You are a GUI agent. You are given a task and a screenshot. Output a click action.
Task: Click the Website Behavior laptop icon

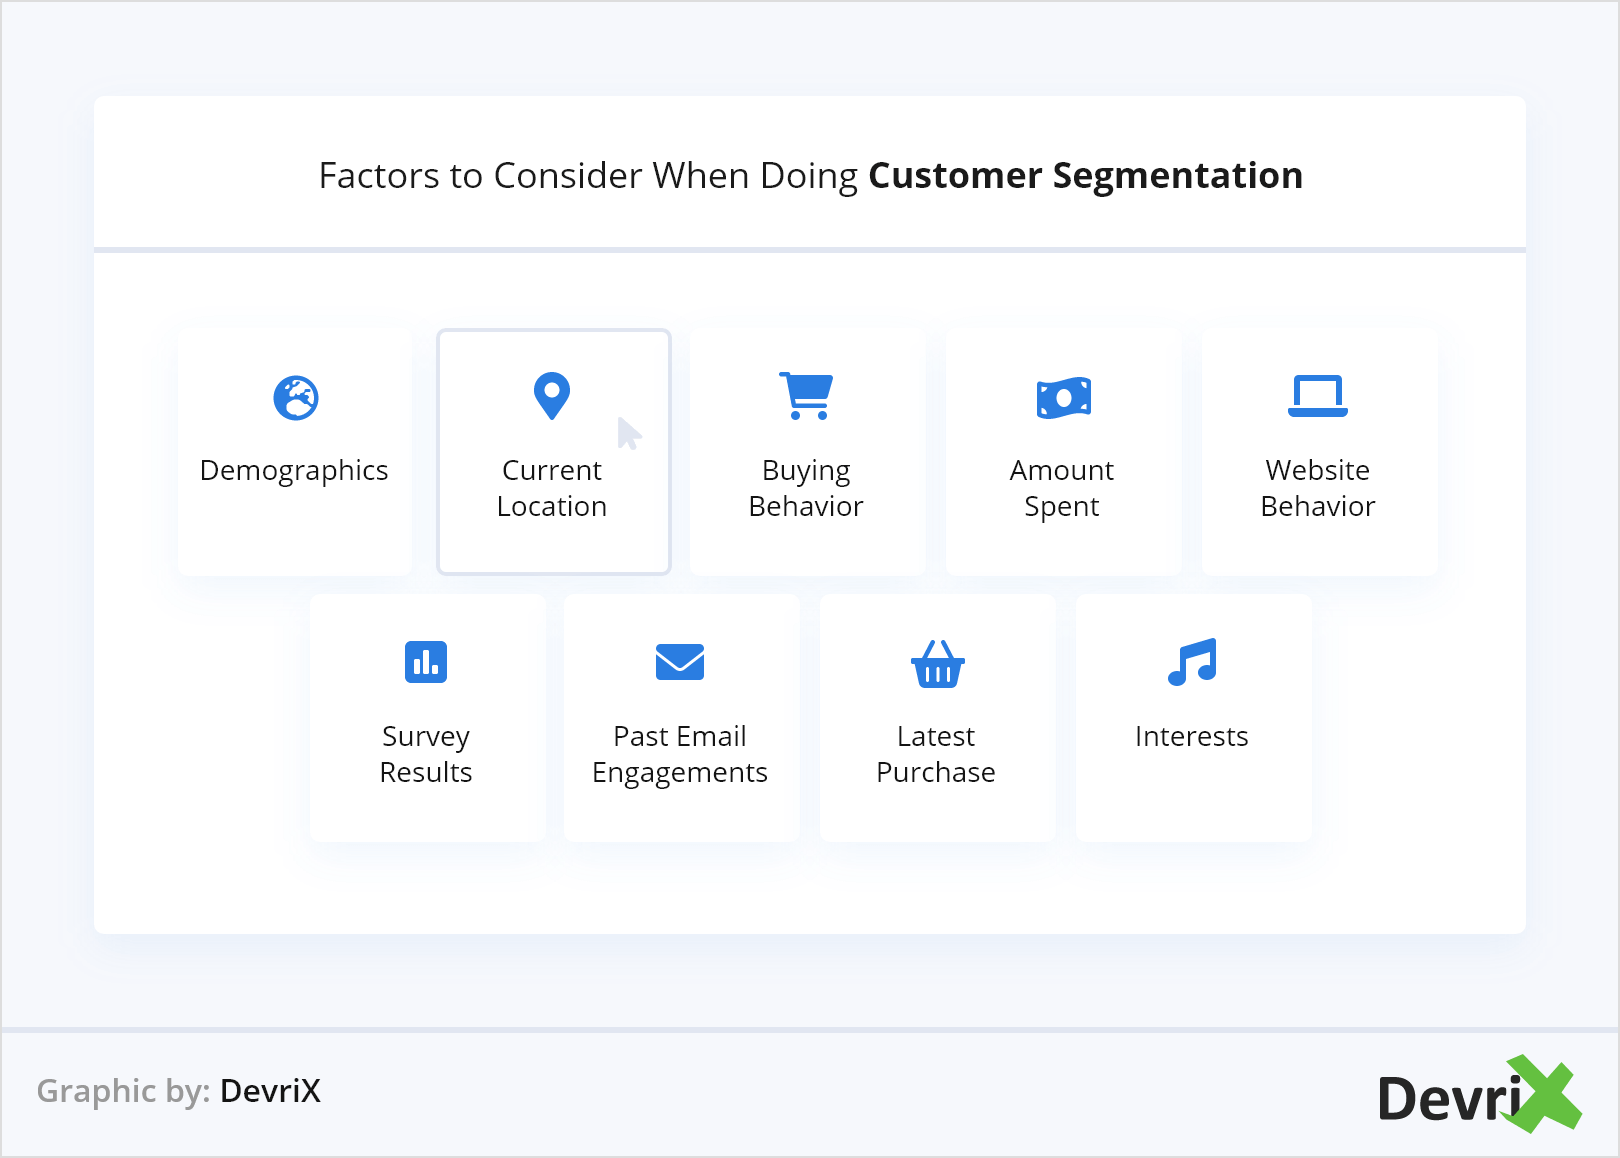coord(1318,396)
